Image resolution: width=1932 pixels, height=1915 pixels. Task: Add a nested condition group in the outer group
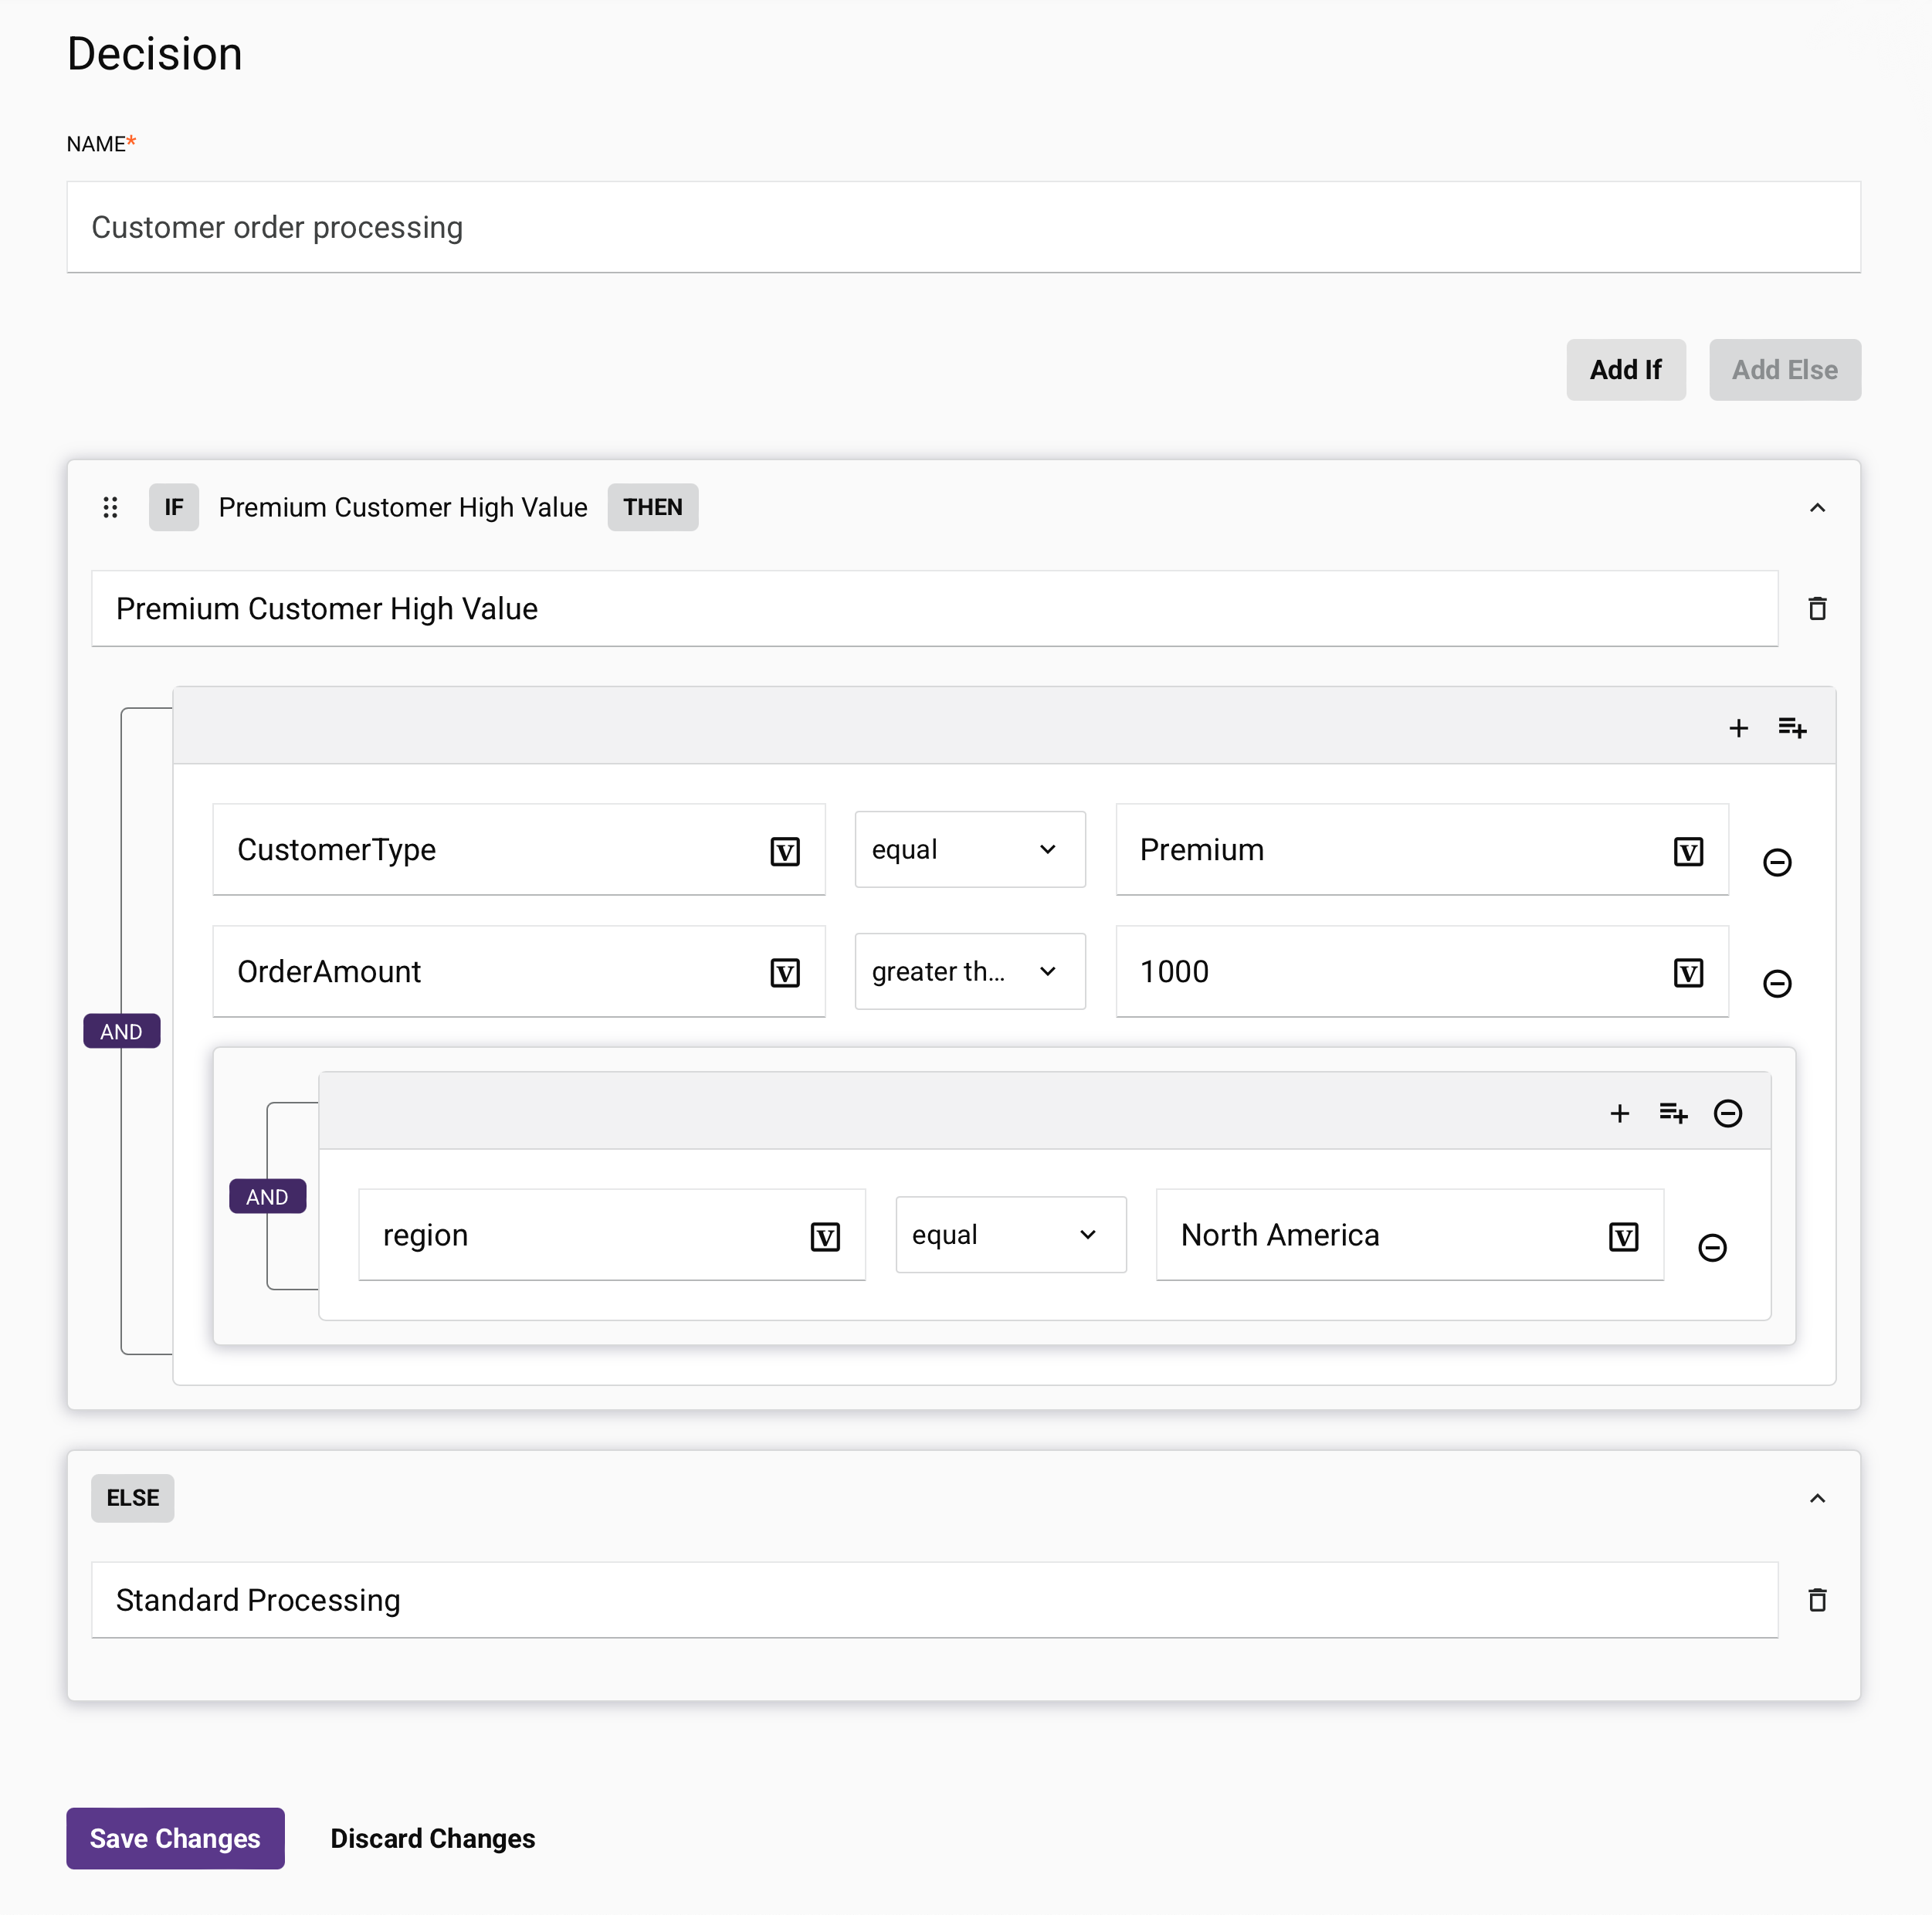1792,727
